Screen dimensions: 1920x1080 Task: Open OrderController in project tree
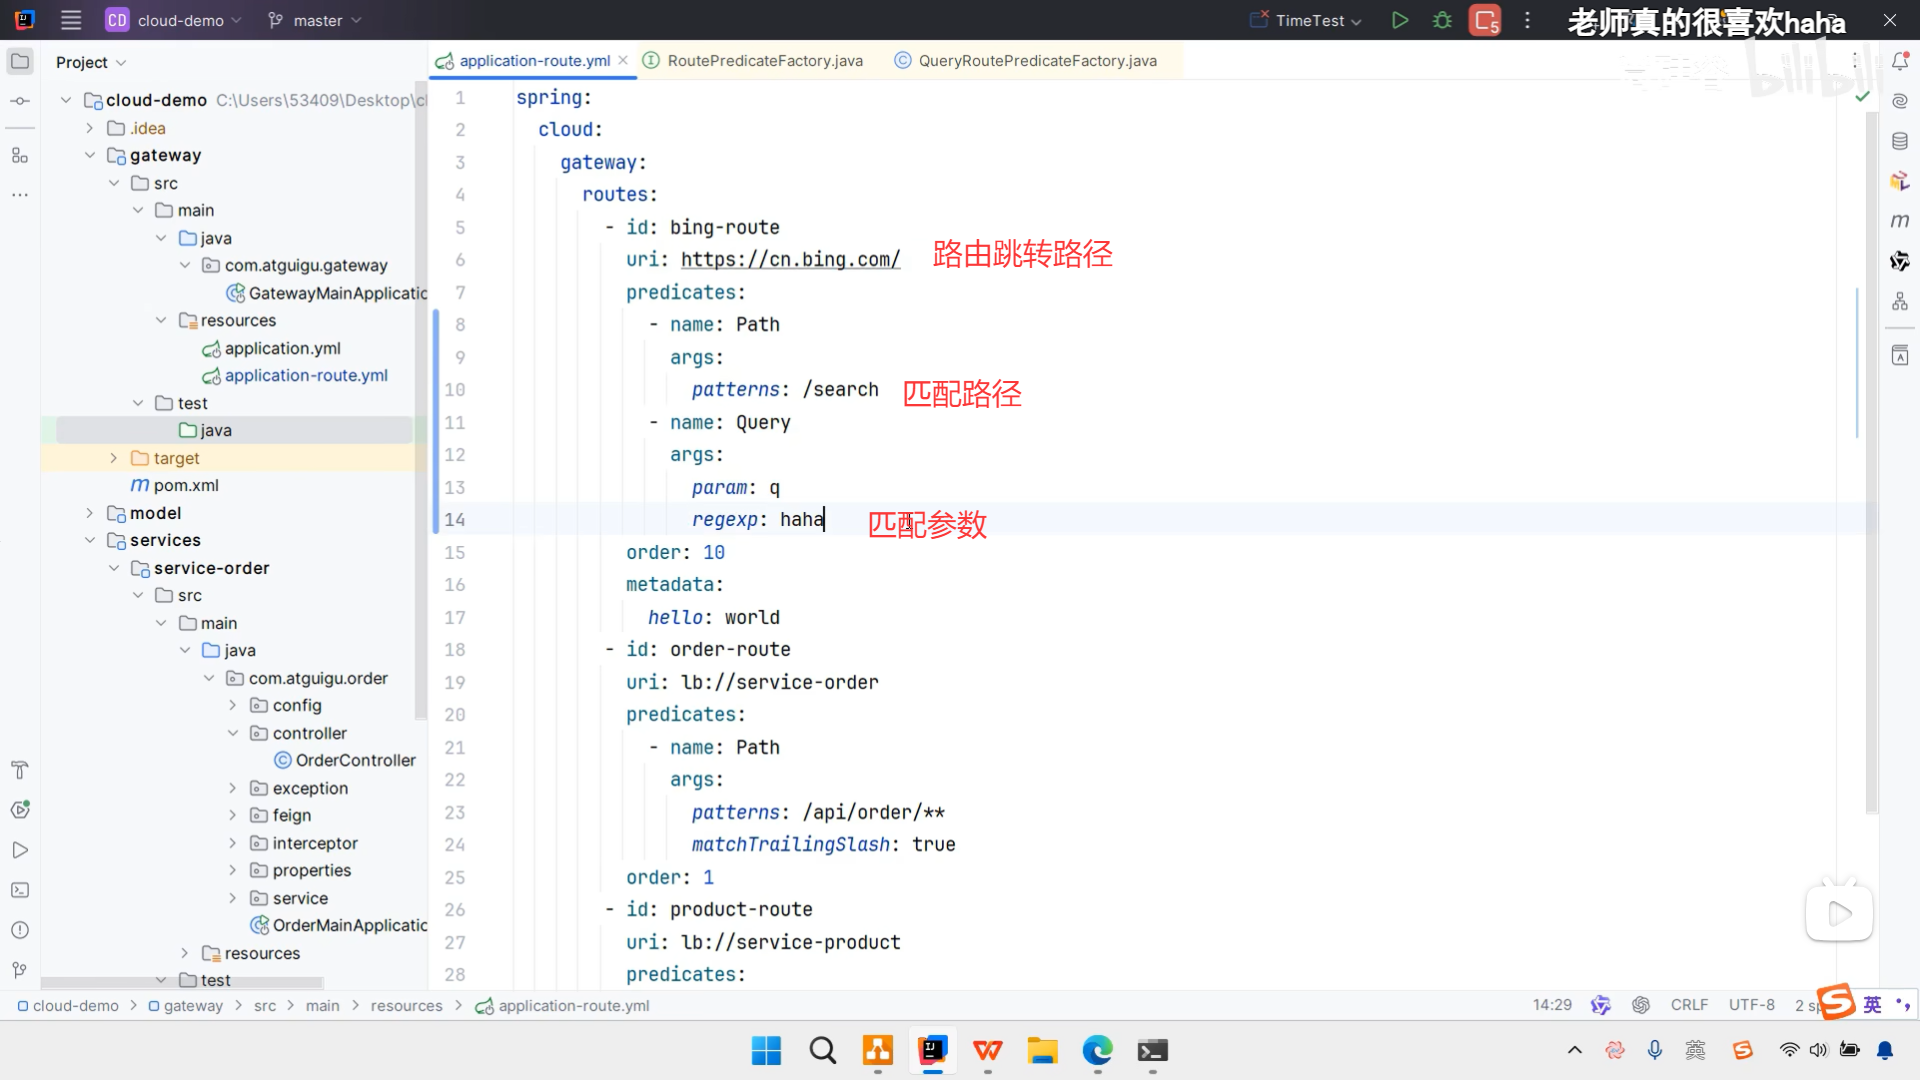tap(355, 760)
